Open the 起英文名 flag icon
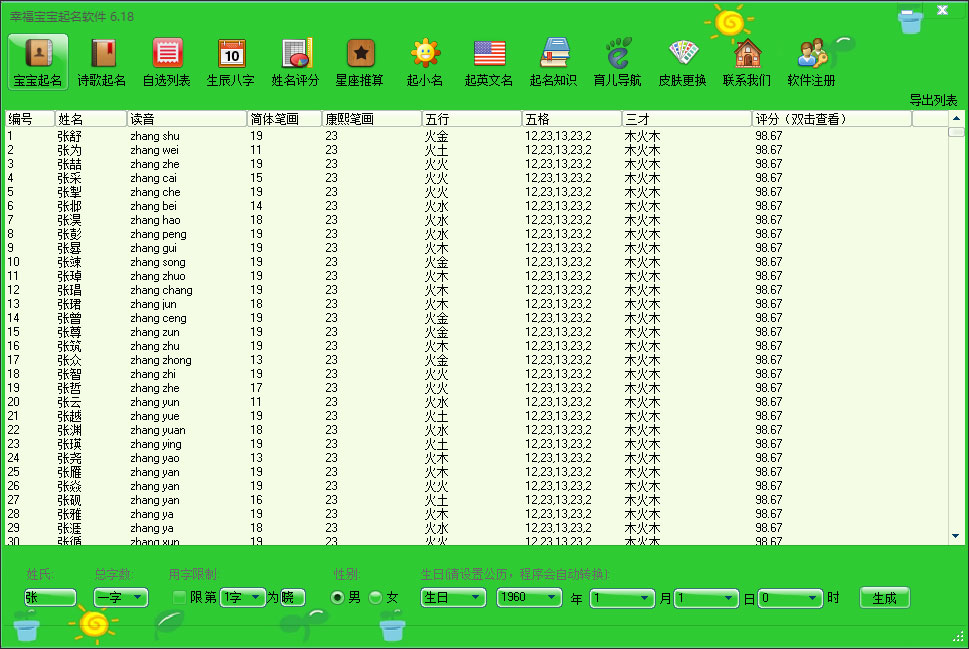This screenshot has width=969, height=649. (489, 62)
